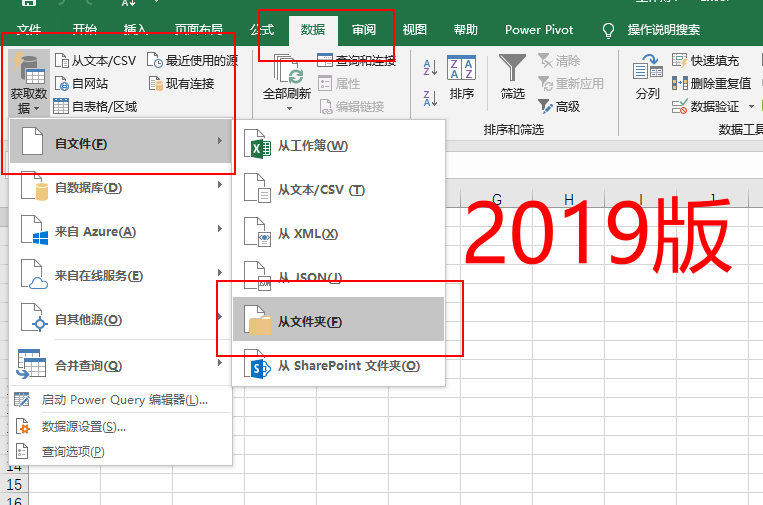
Task: Switch to the 页面布局 tab
Action: coord(199,30)
